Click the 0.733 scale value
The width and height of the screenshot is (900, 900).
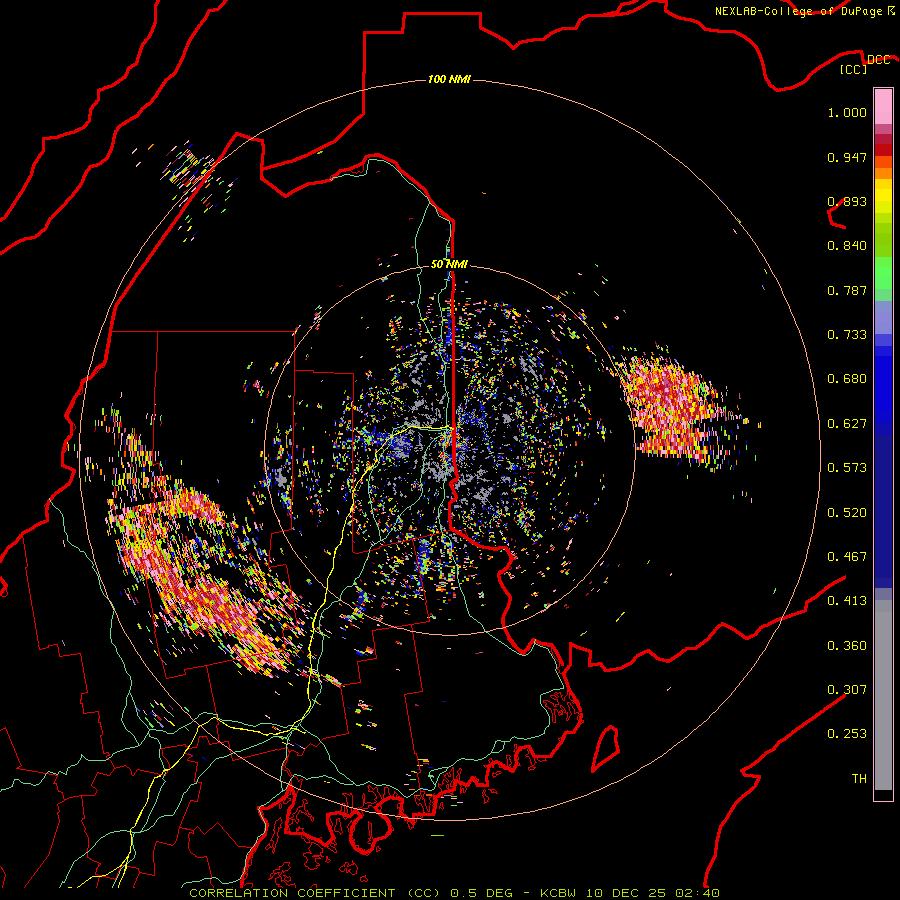point(847,335)
